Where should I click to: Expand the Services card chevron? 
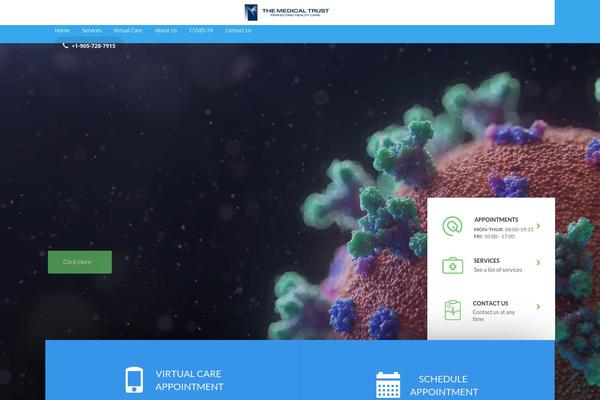click(538, 263)
